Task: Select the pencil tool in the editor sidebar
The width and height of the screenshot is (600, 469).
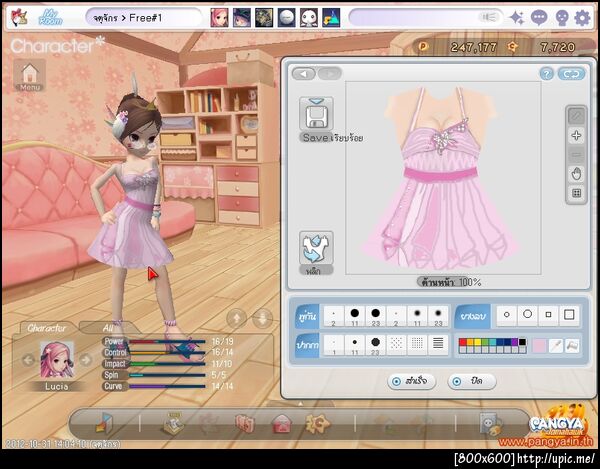Action: point(576,116)
